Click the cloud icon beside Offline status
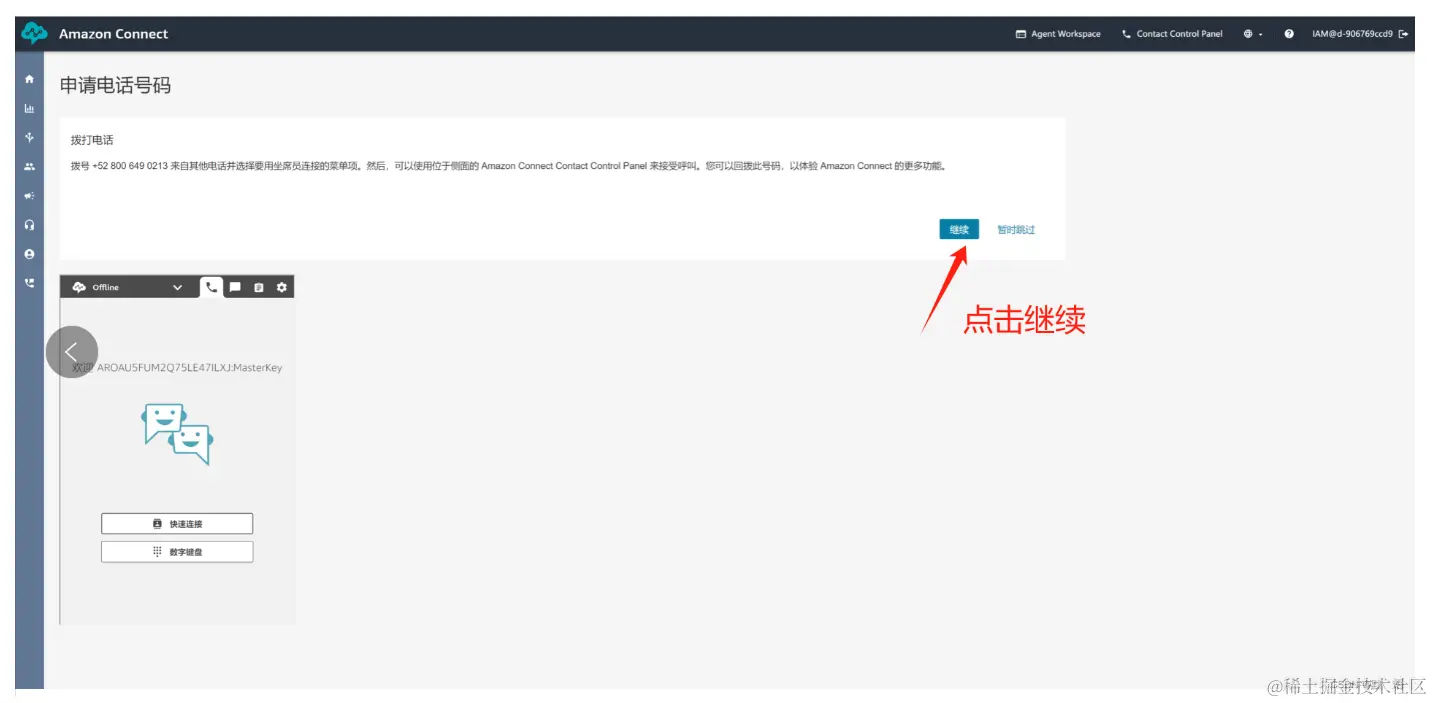 tap(79, 287)
